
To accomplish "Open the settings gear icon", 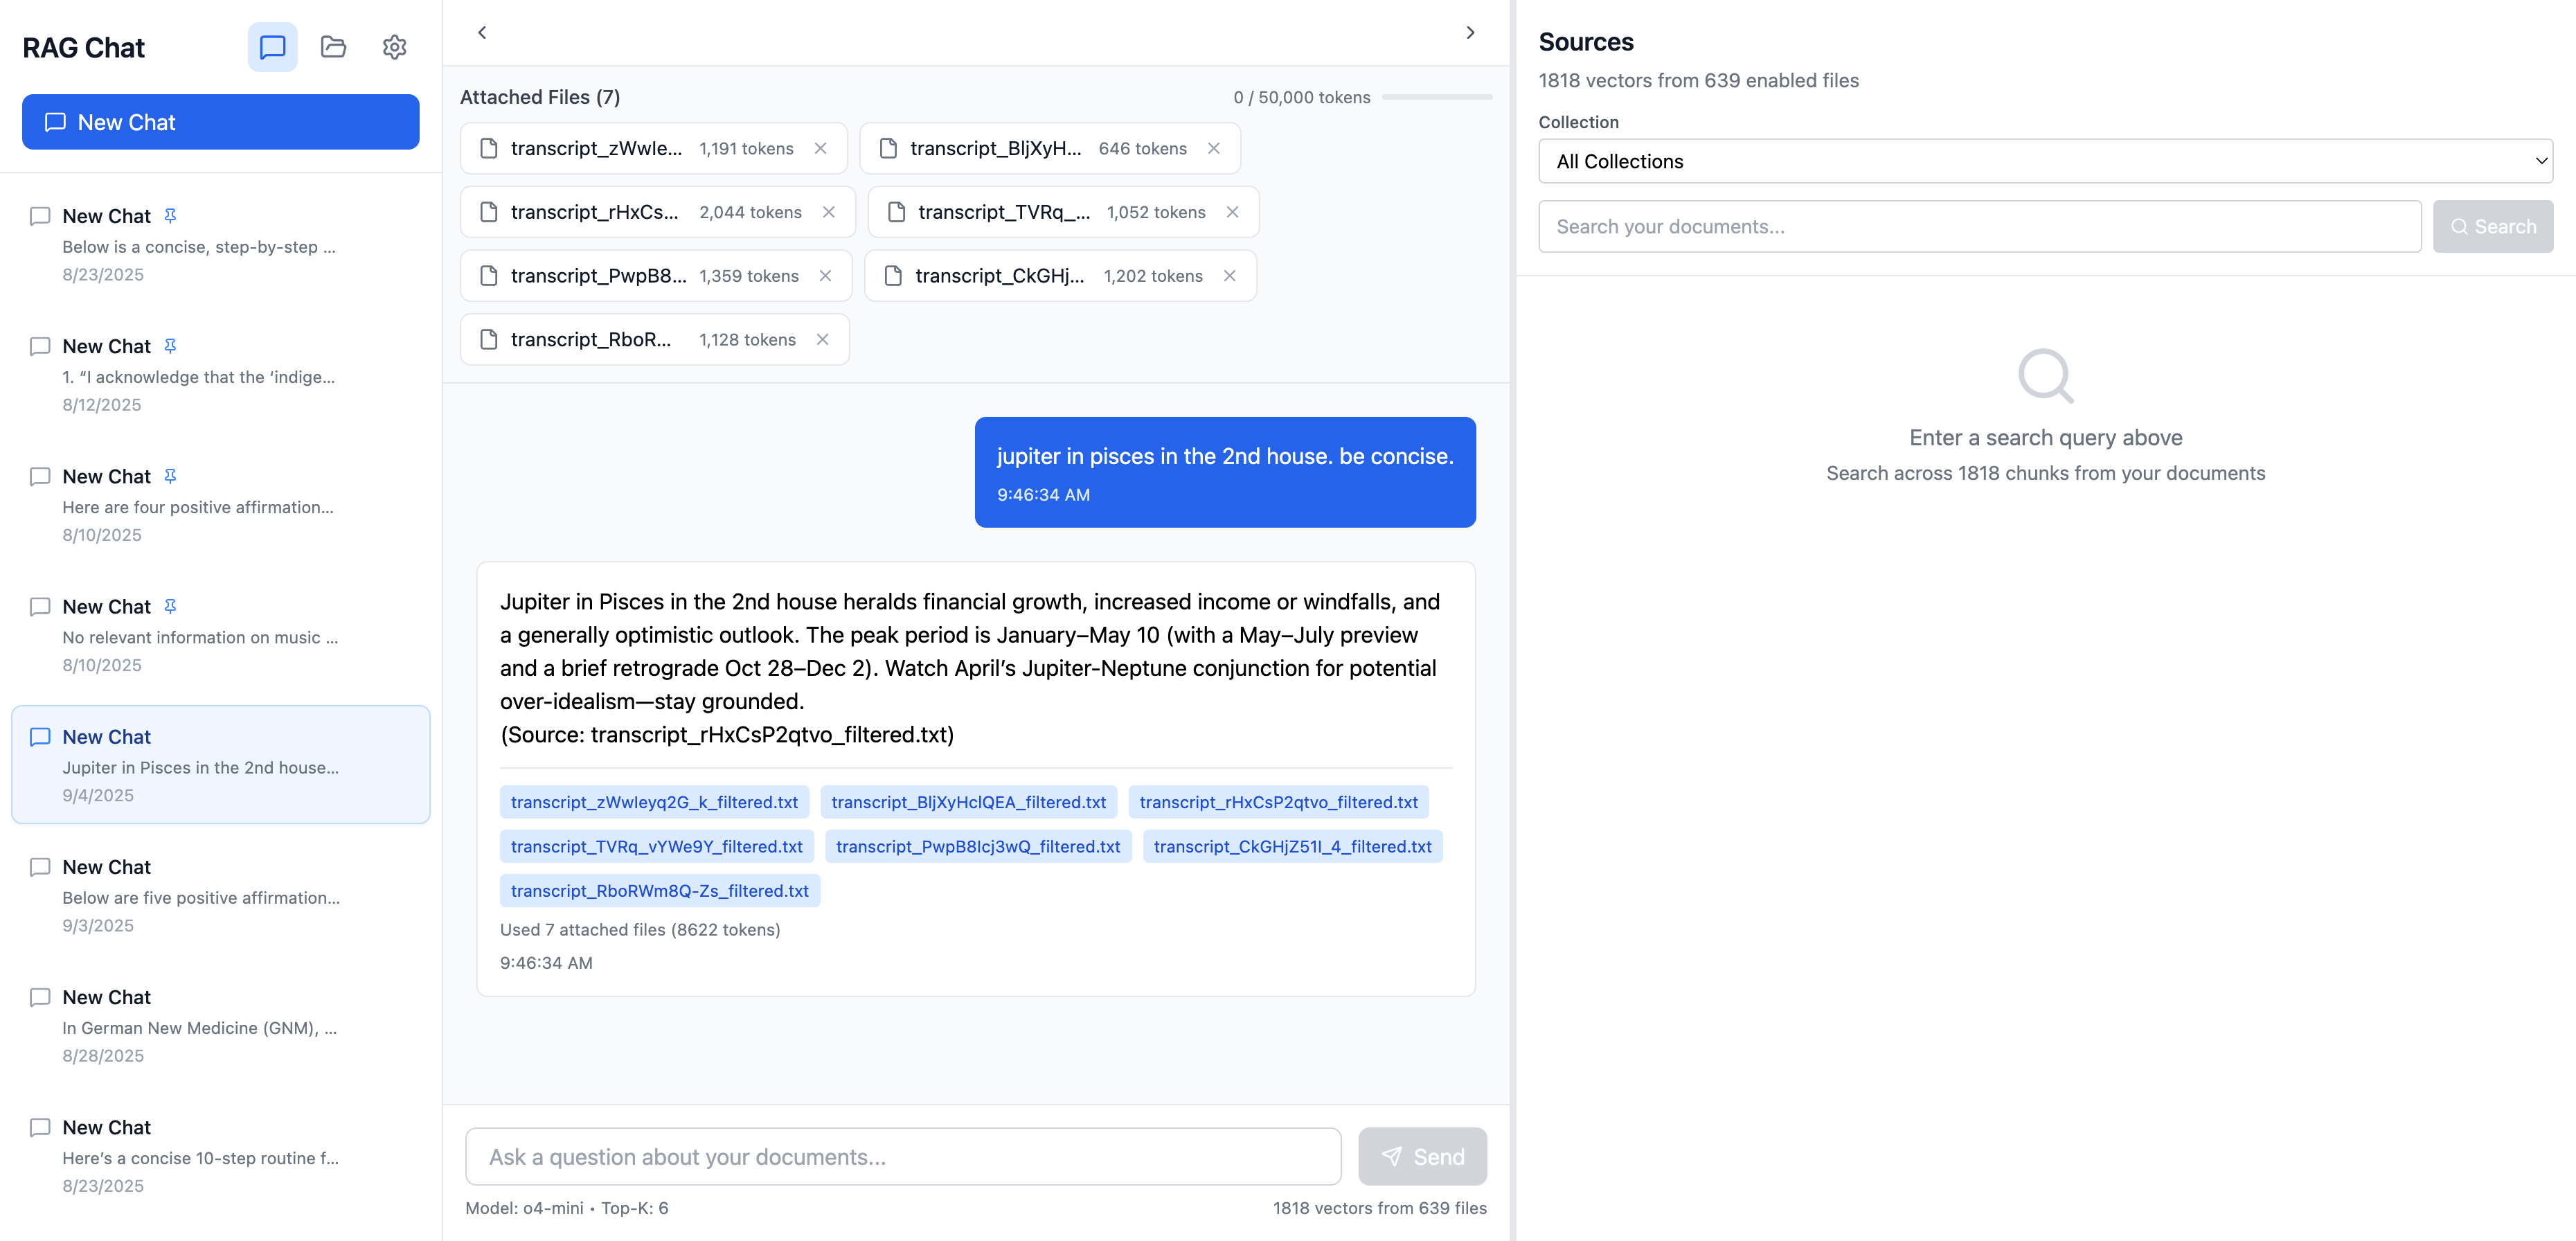I will (x=394, y=47).
